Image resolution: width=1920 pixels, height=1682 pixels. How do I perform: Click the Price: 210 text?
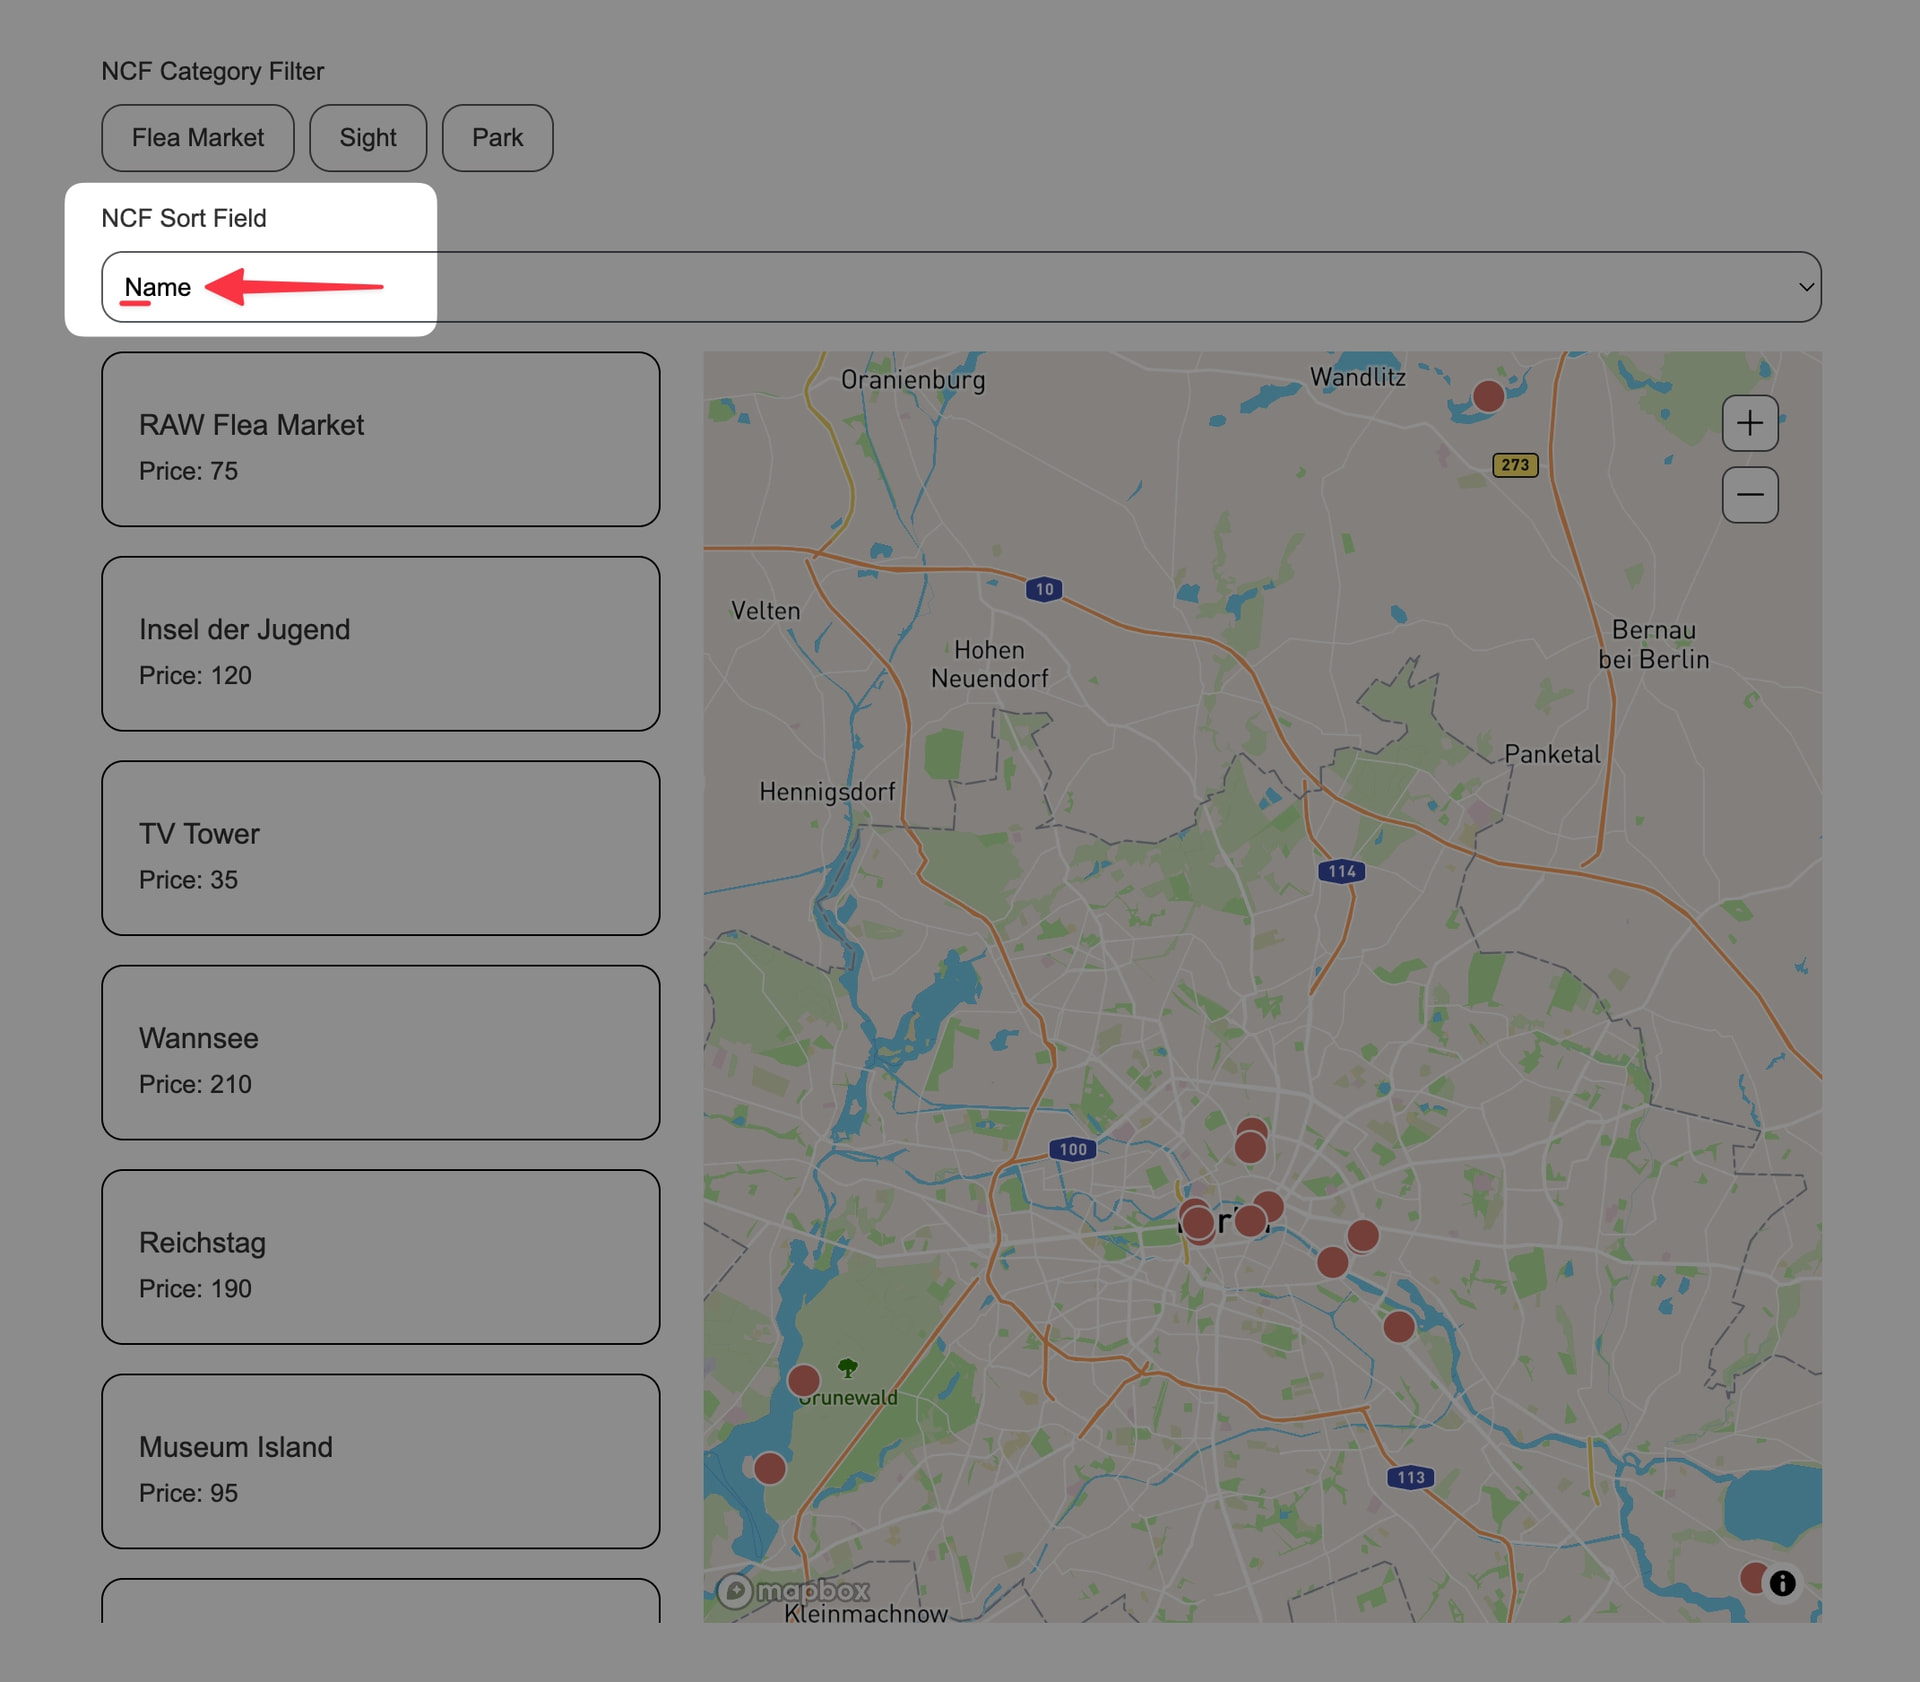195,1084
